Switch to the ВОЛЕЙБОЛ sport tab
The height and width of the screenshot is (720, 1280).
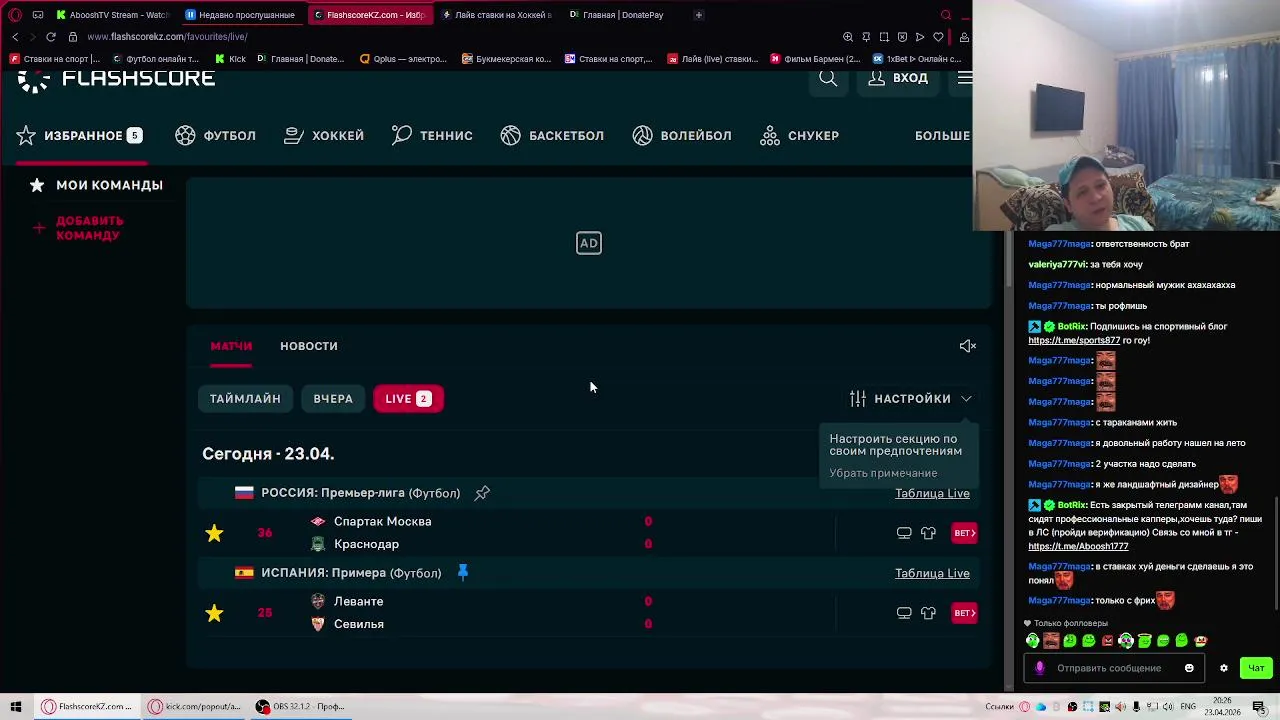pos(682,135)
